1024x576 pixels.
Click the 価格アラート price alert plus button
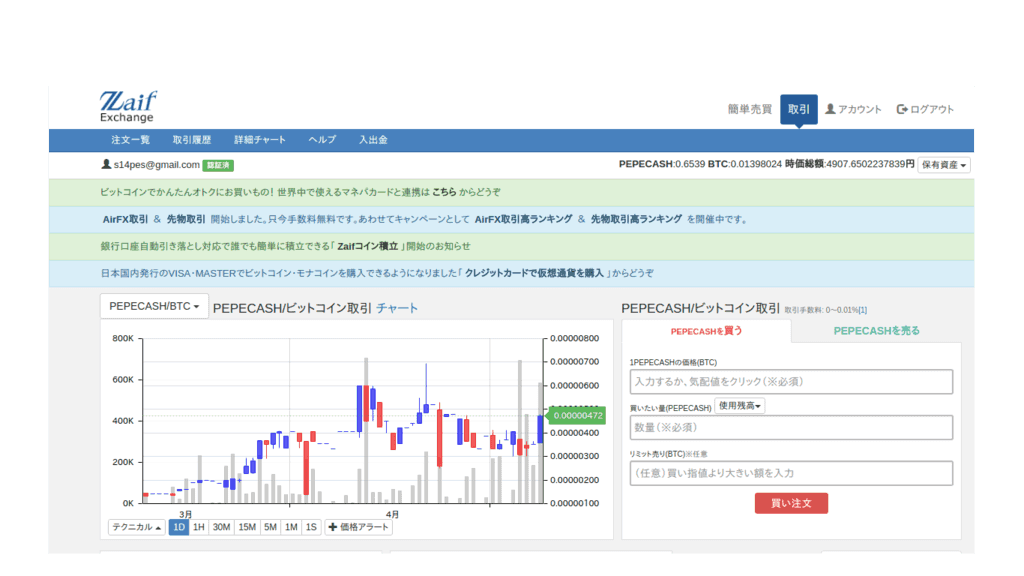[x=358, y=527]
